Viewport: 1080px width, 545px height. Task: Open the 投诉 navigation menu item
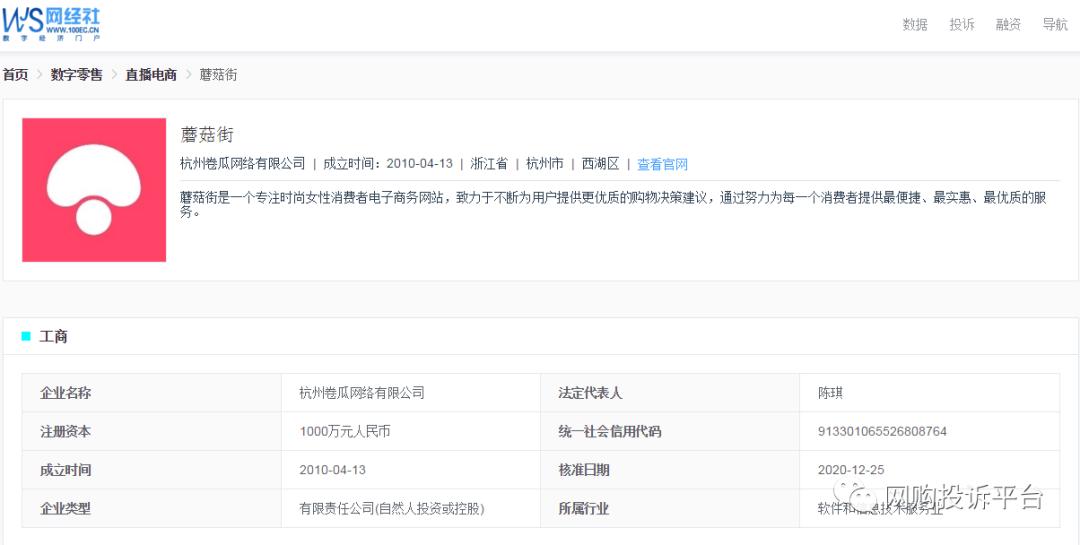click(962, 25)
